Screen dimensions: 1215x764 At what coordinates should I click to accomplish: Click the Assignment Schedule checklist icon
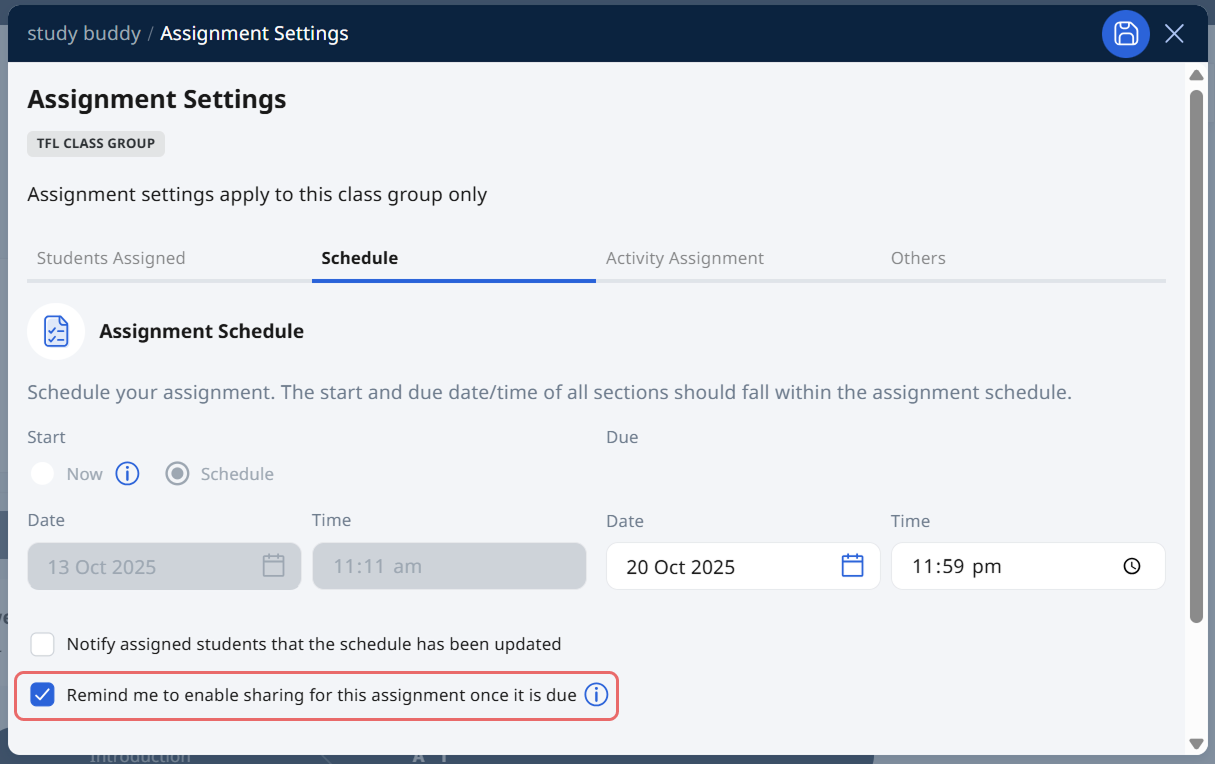coord(56,331)
